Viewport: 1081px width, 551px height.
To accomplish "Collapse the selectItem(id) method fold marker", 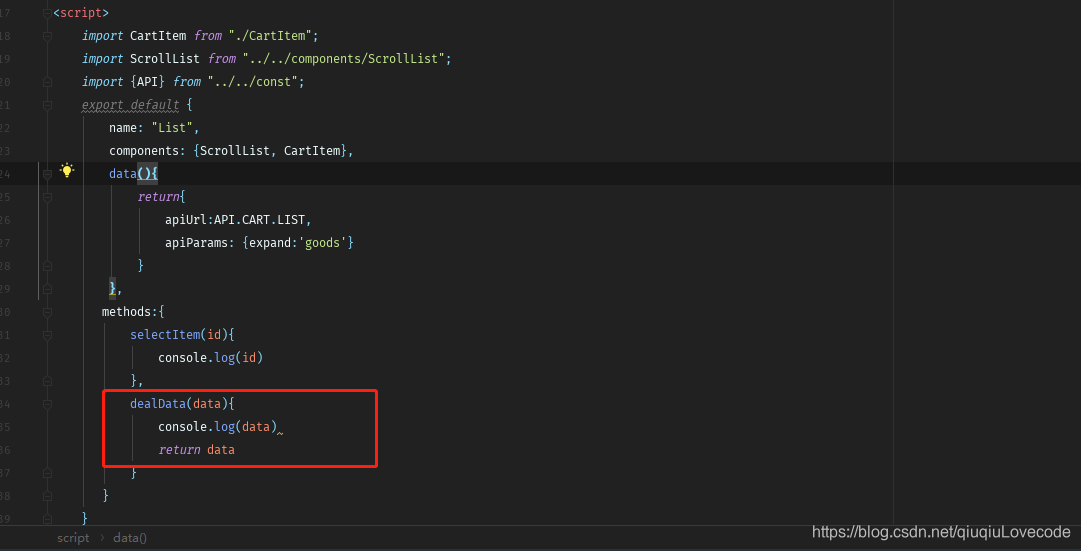I will coord(47,334).
